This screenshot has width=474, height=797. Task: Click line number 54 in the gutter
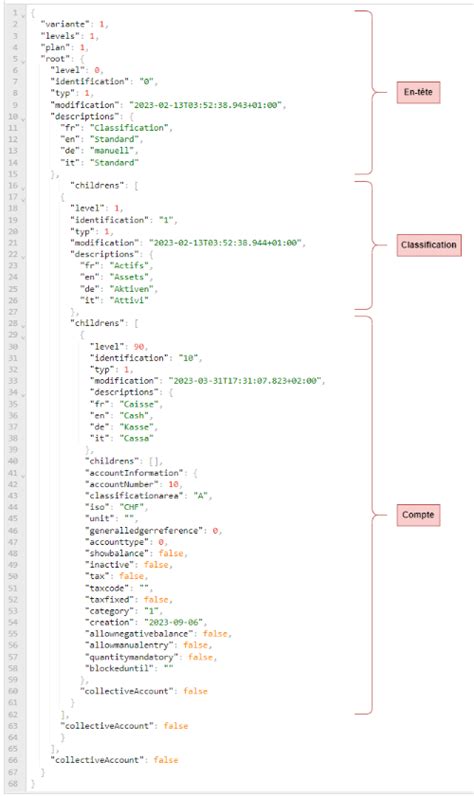14,623
